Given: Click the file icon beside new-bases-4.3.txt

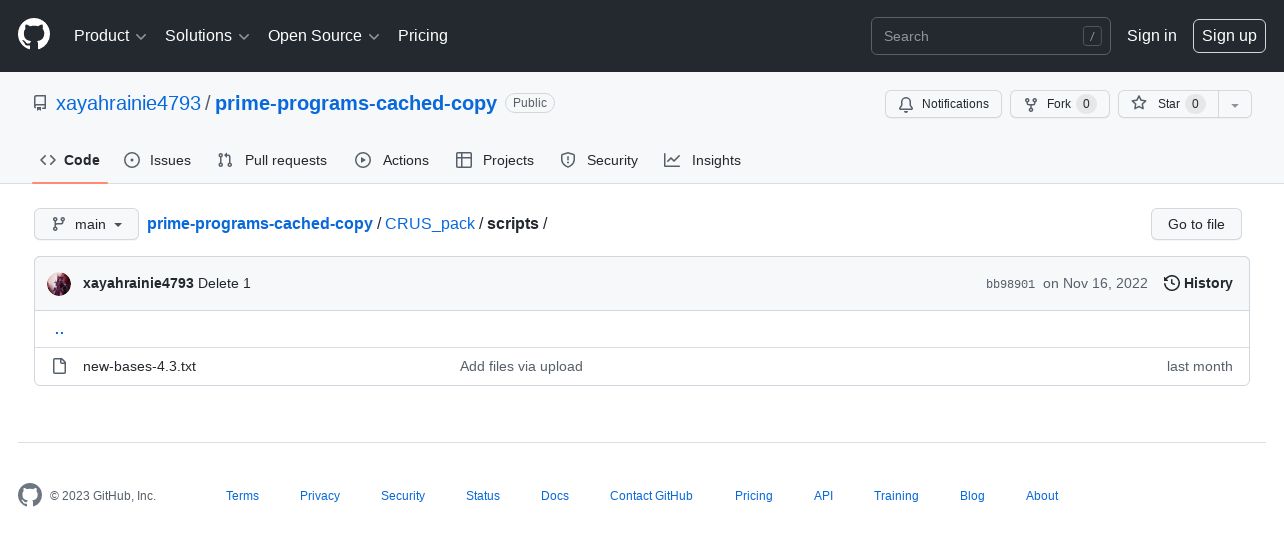Looking at the screenshot, I should tap(60, 366).
